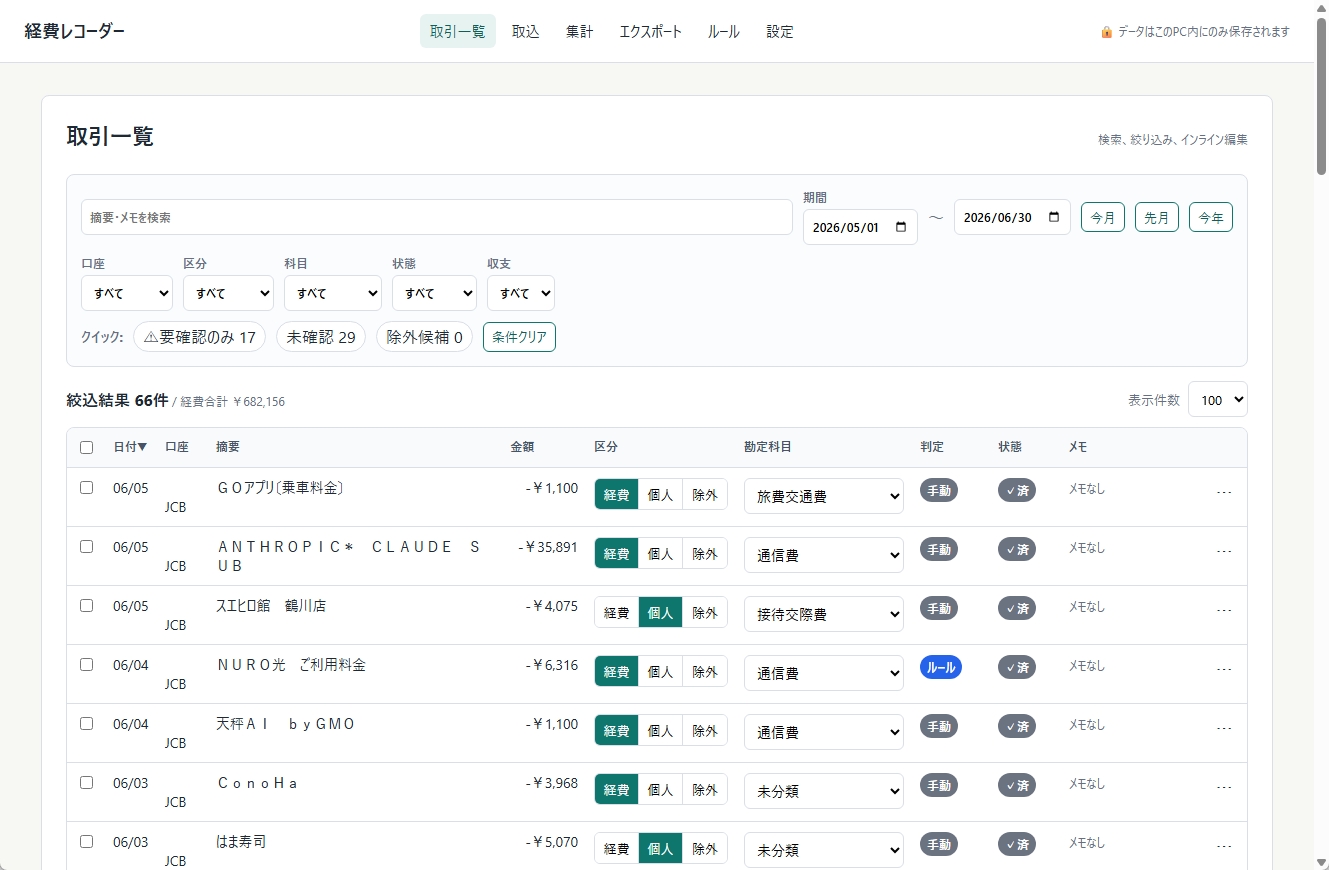This screenshot has width=1329, height=870.
Task: Check the GOアプリ transaction row checkbox
Action: click(x=86, y=488)
